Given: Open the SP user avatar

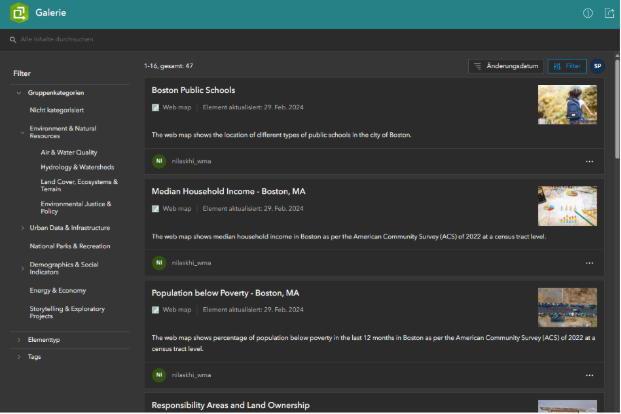Looking at the screenshot, I should 598,66.
